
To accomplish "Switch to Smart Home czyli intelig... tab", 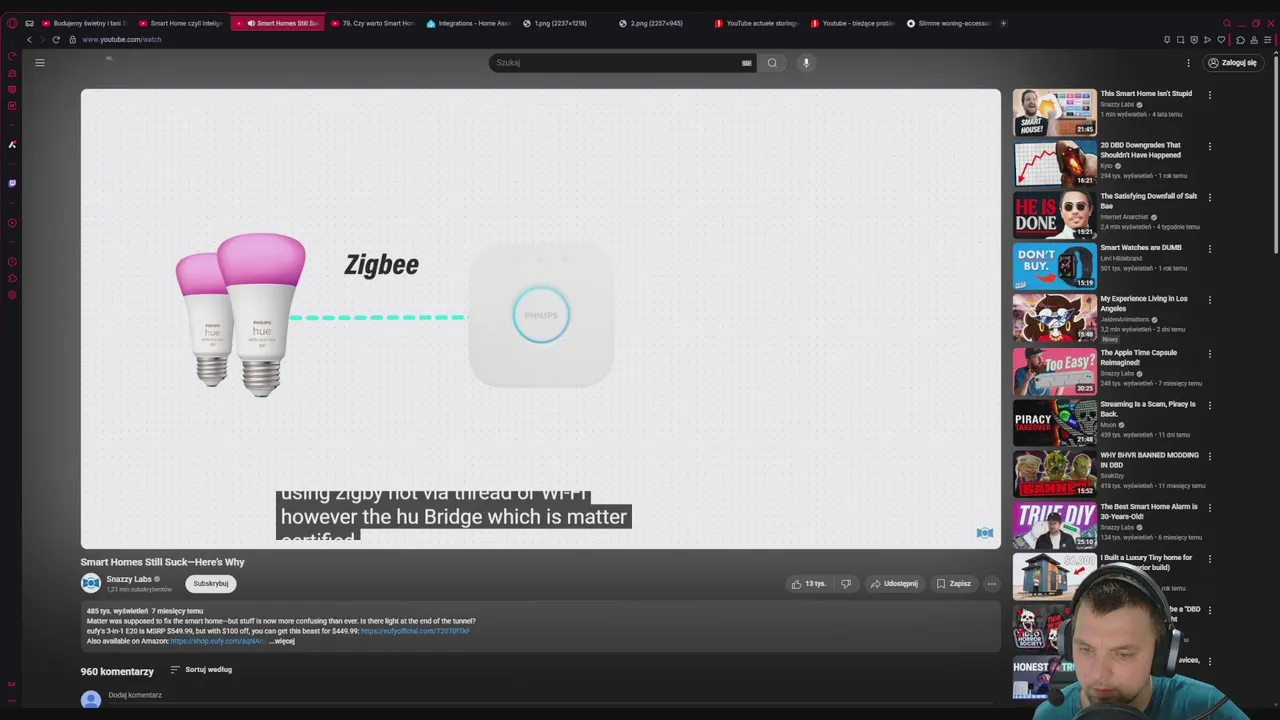I will point(181,23).
